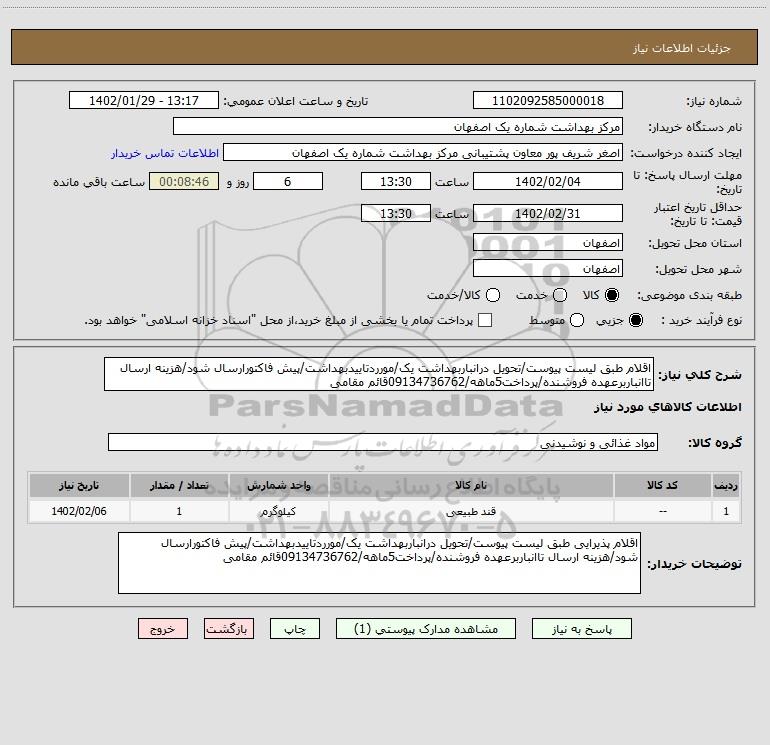Click the deadline time 13:30 field beside 1402/02/04
The width and height of the screenshot is (770, 745).
[x=396, y=181]
